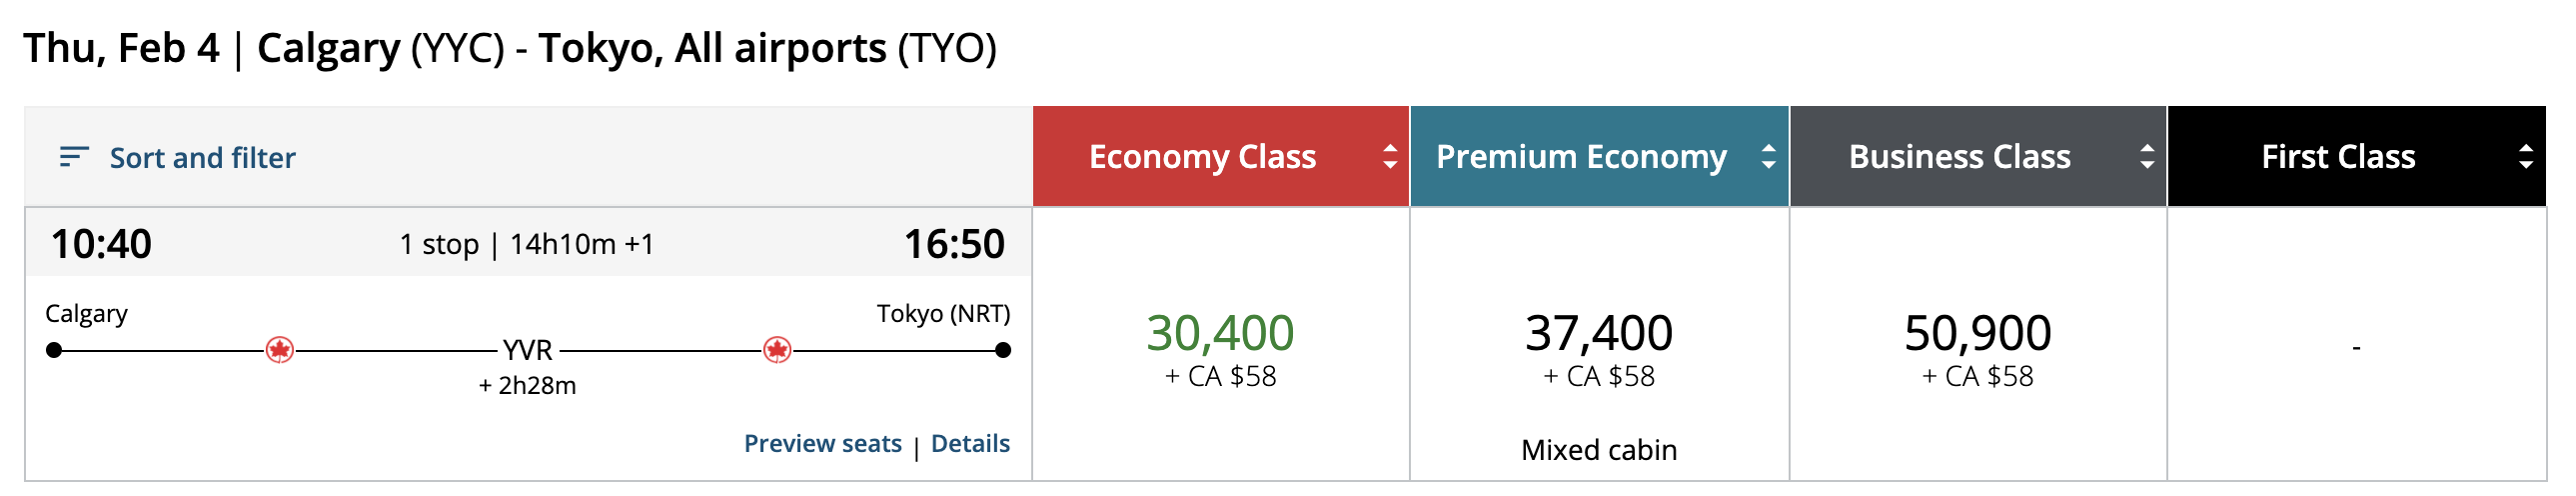Click the Tokyo (NRT) destination dot on the route line
Viewport: 2576px width, 496px height.
pos(1003,350)
